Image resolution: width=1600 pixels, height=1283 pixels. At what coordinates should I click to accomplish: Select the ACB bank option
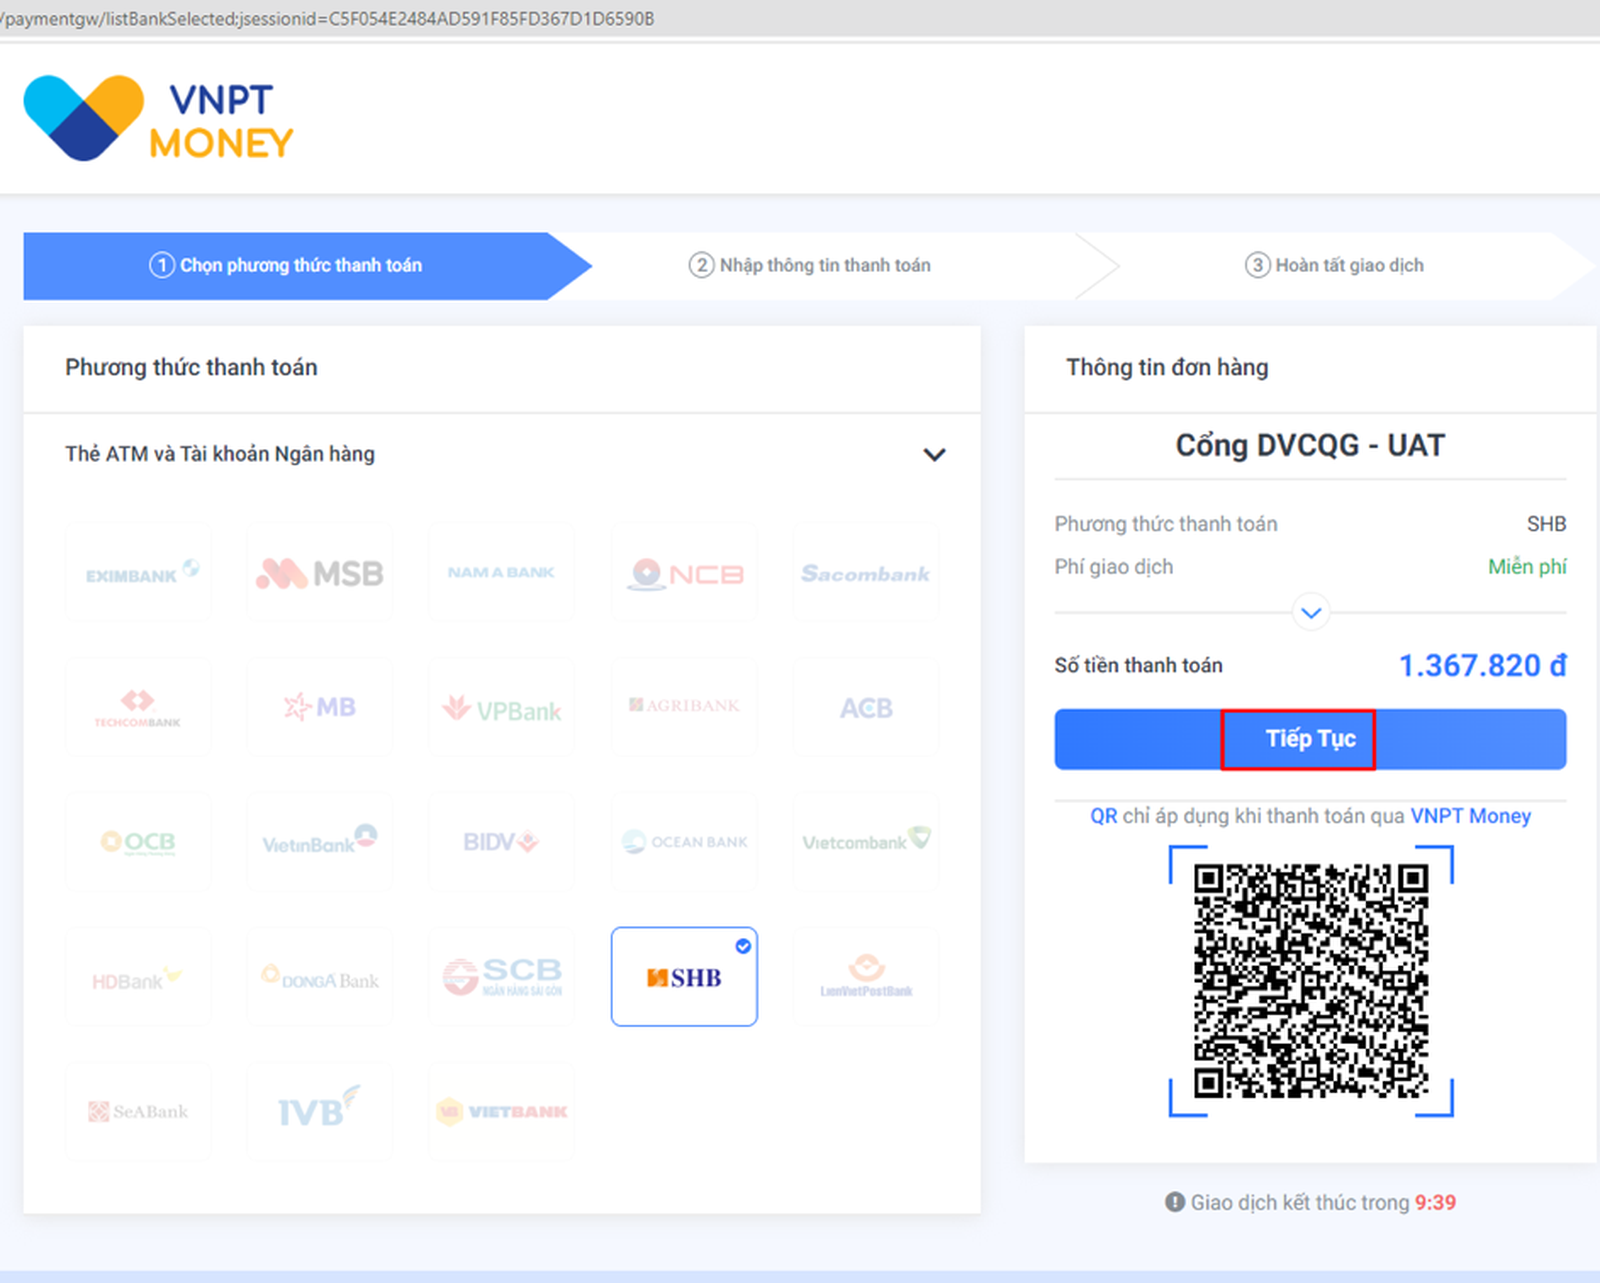coord(865,708)
